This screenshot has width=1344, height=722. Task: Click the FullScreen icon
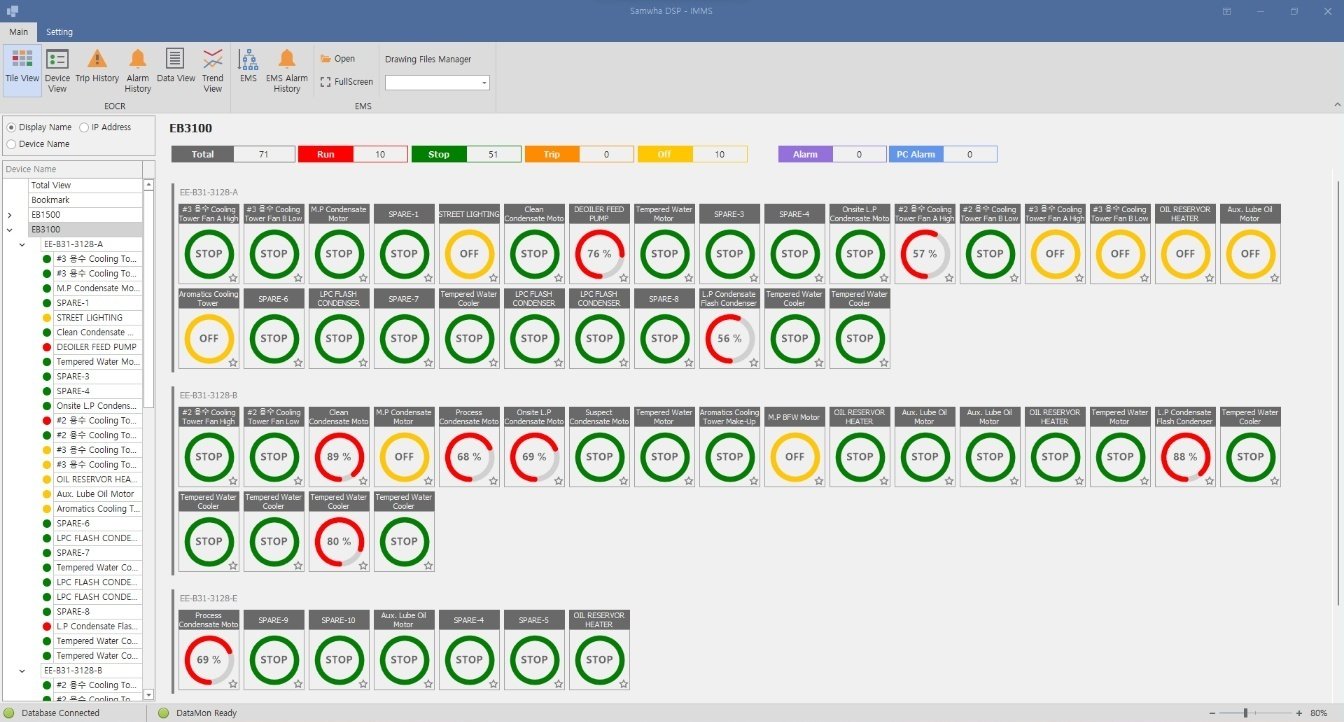(326, 82)
